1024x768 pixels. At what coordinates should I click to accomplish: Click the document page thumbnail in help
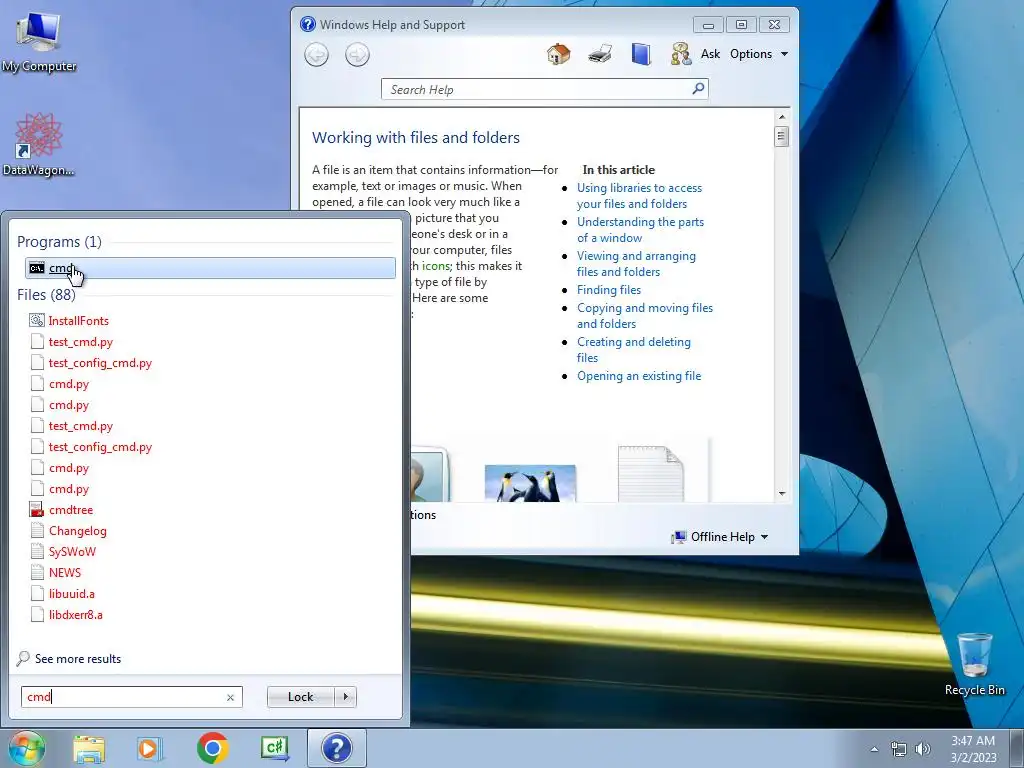pyautogui.click(x=650, y=474)
